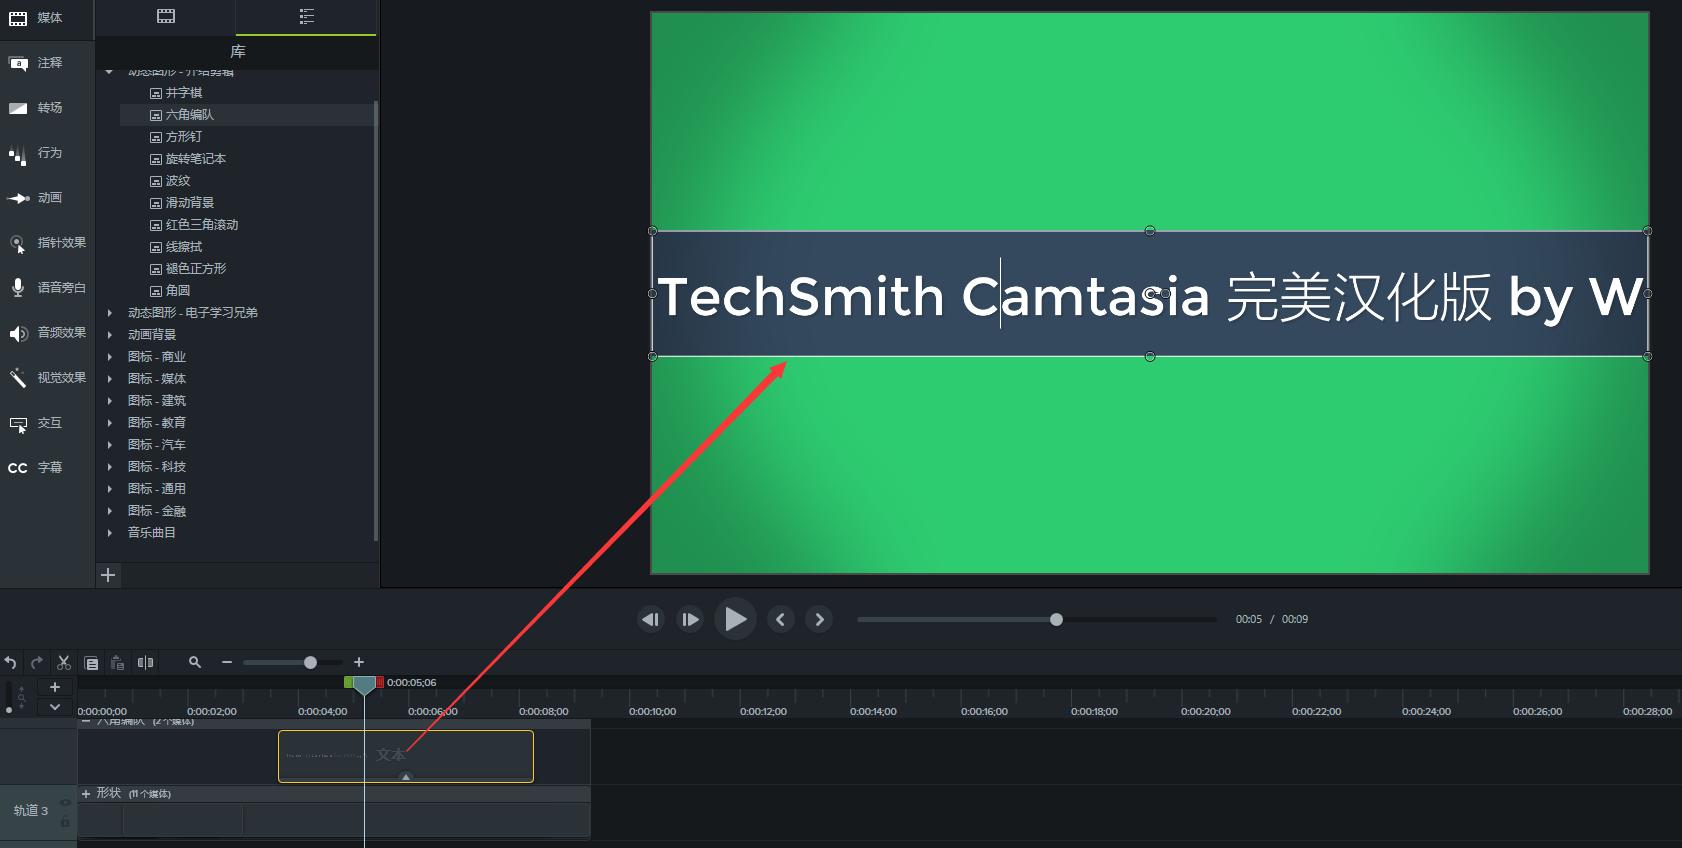Click the timeline playhead marker

pyautogui.click(x=364, y=685)
